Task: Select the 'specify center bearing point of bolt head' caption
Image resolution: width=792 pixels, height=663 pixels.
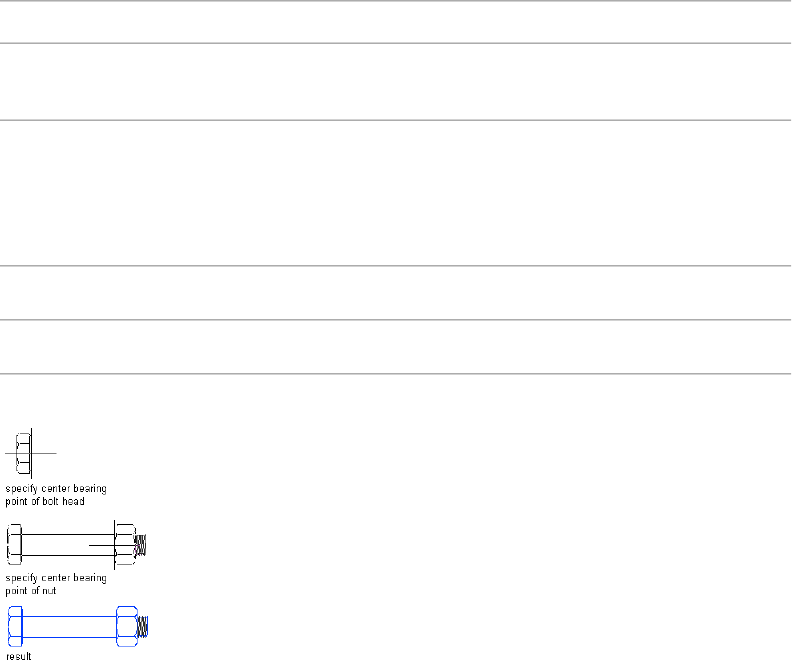Action: click(56, 495)
